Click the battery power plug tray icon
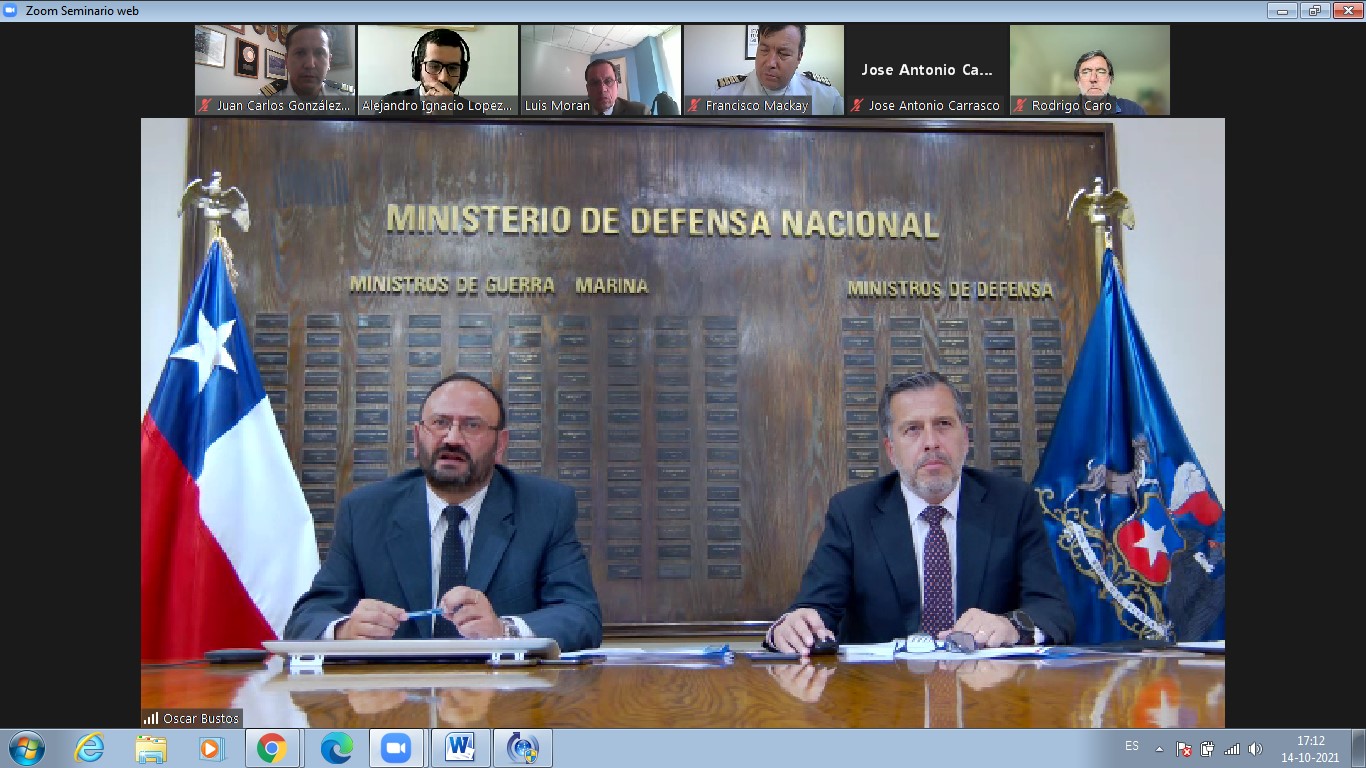 click(x=1208, y=748)
